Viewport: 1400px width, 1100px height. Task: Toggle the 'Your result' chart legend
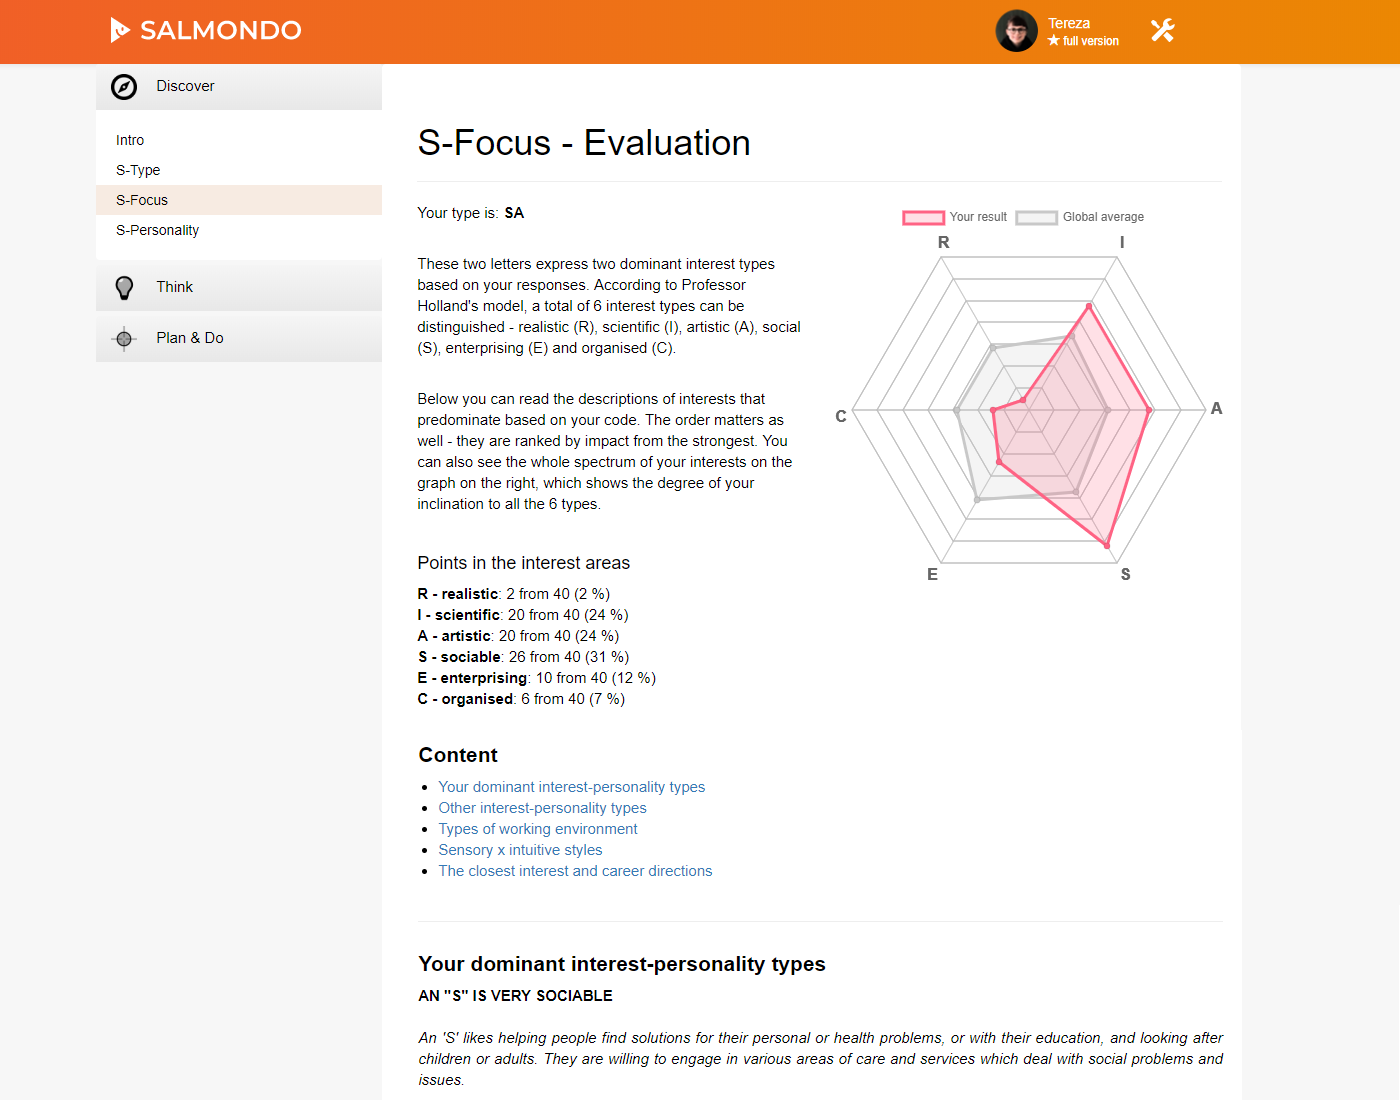(x=955, y=217)
